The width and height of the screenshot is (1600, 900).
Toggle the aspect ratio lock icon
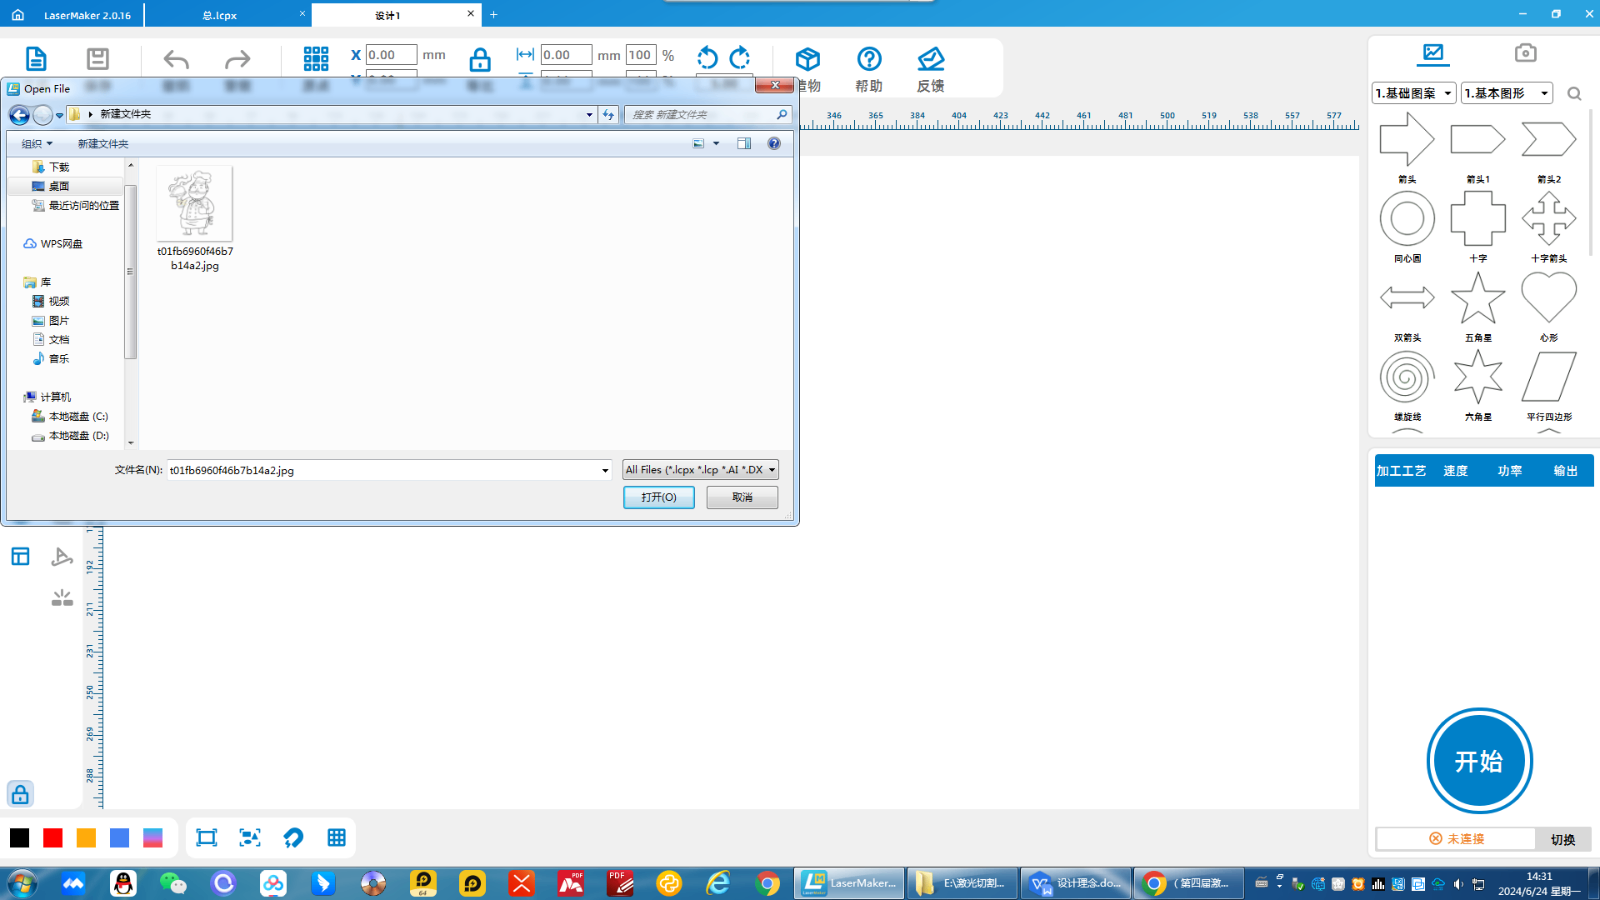coord(480,60)
